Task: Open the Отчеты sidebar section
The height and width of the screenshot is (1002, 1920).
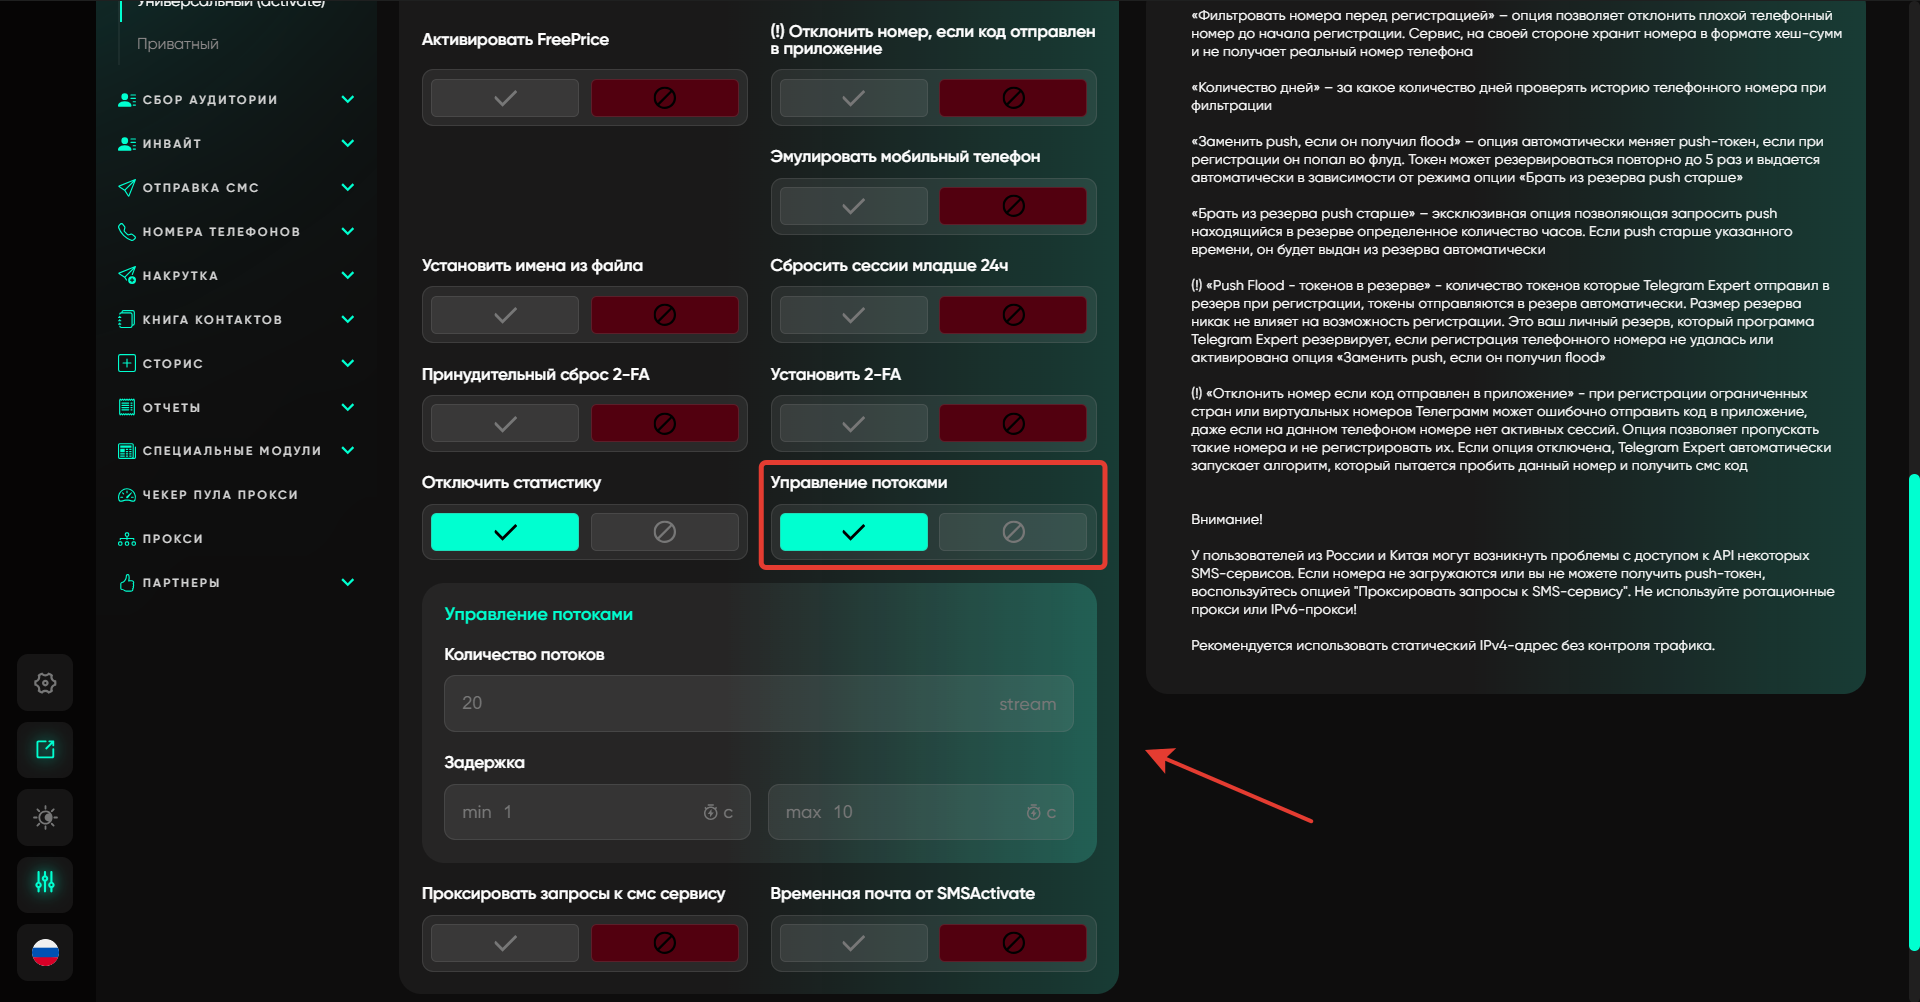Action: click(x=172, y=408)
